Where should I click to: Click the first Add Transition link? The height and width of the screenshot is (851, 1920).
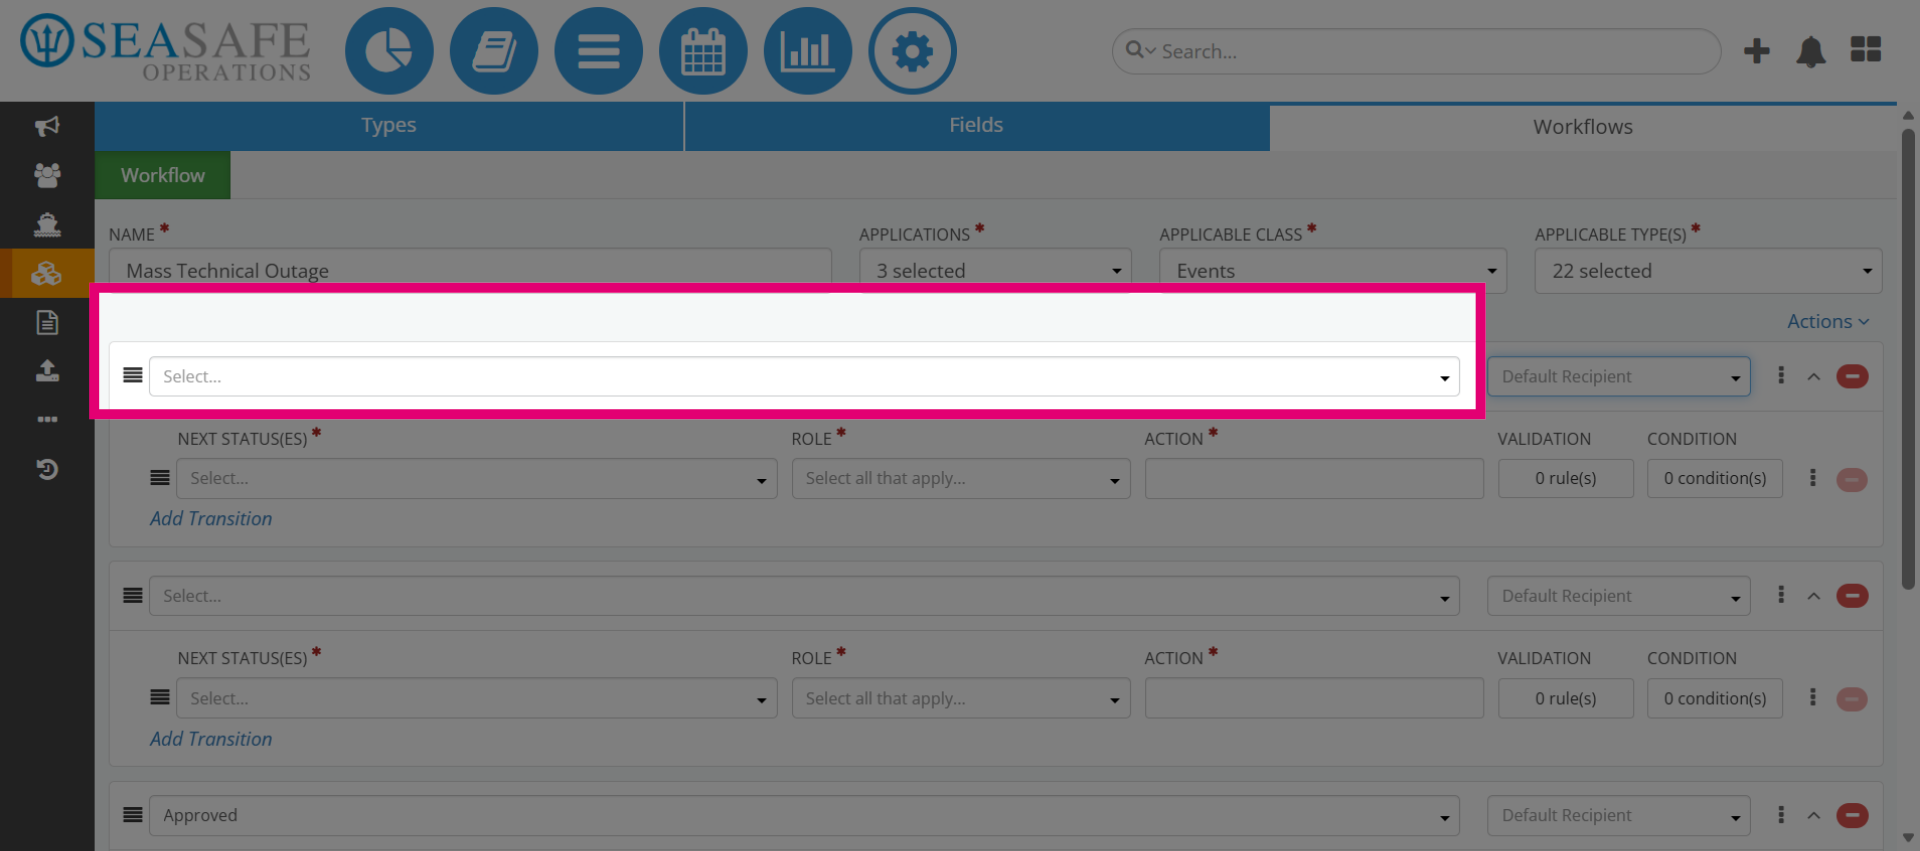coord(211,519)
